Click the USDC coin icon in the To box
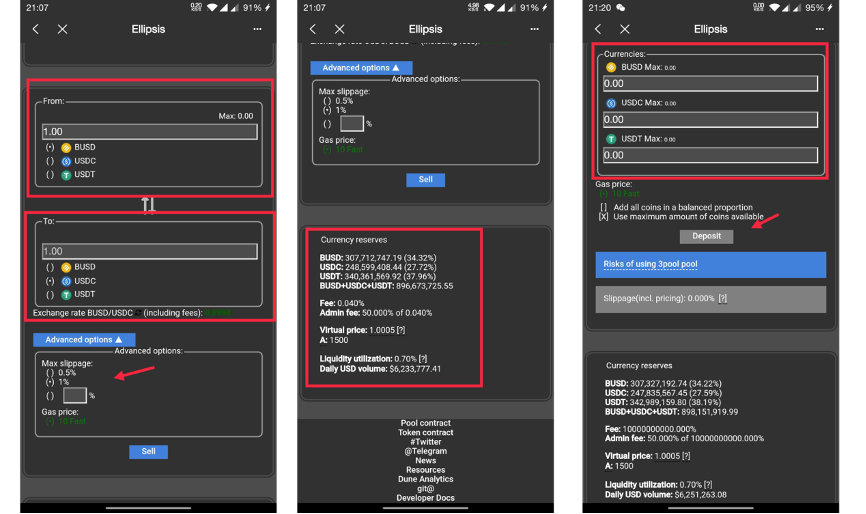 pyautogui.click(x=66, y=281)
